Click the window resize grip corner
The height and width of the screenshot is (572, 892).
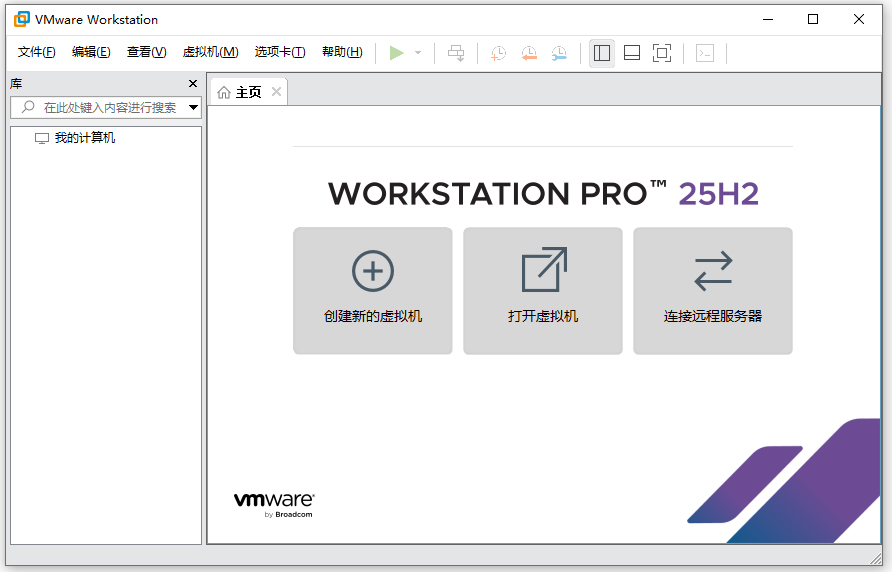pyautogui.click(x=876, y=559)
